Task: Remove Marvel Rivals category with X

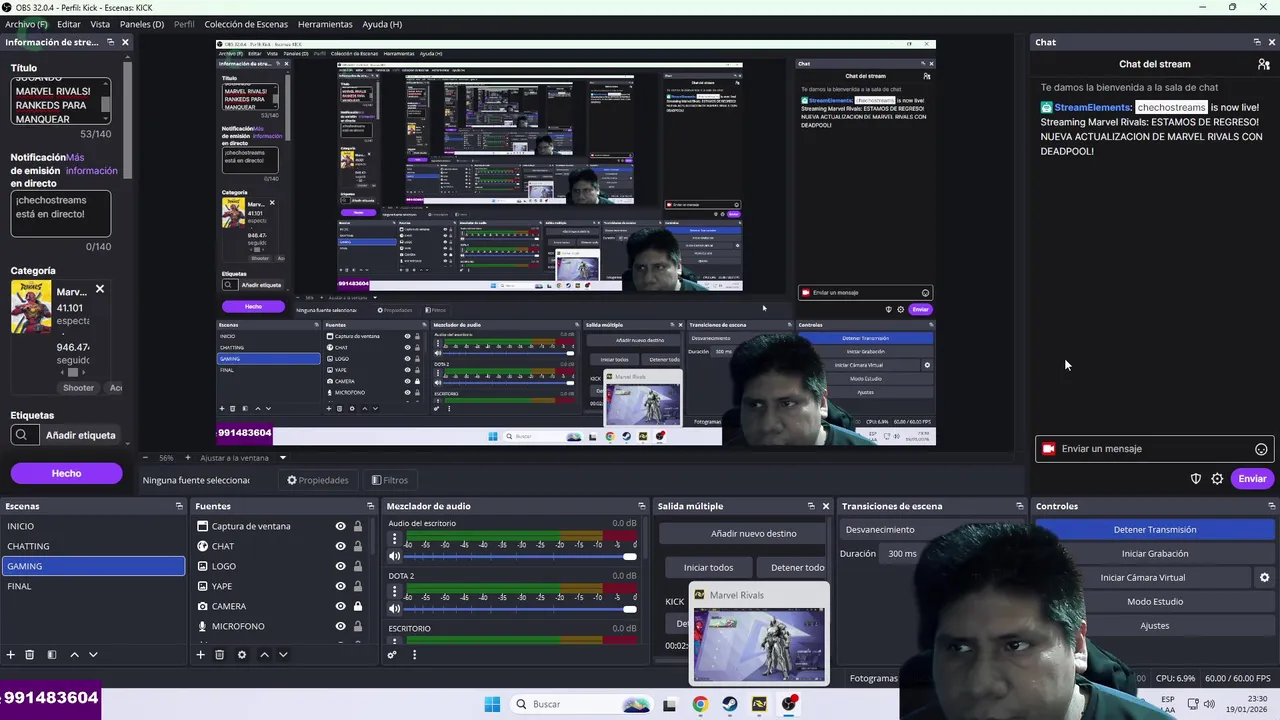Action: click(99, 289)
